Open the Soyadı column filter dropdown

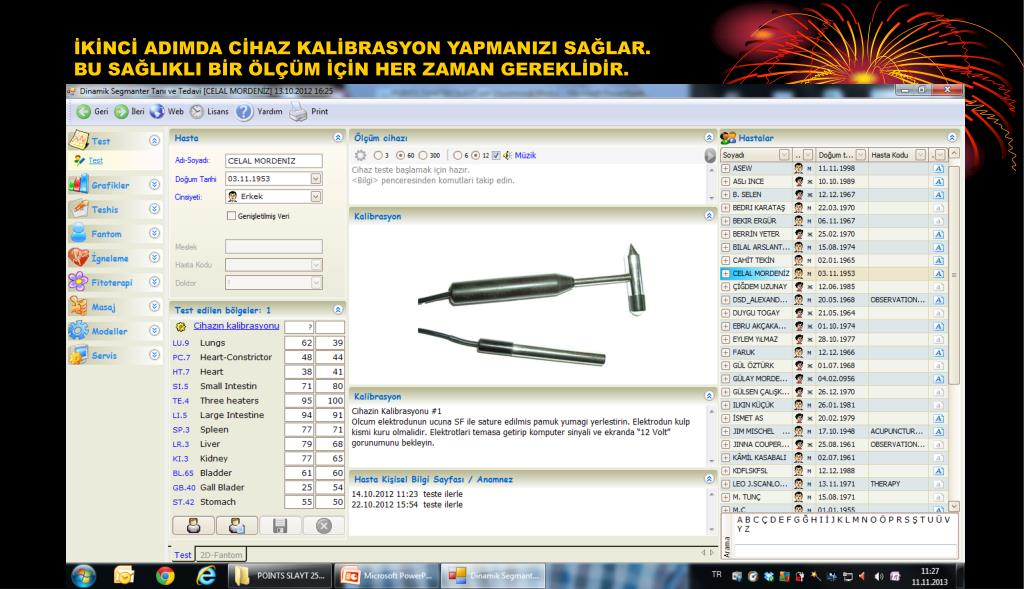click(x=784, y=155)
